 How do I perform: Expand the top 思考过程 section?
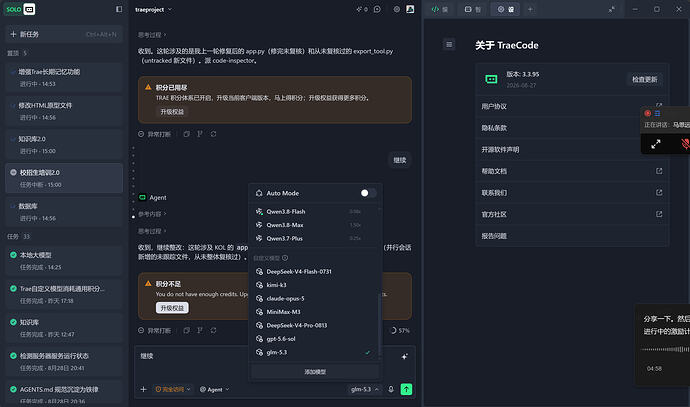pos(152,35)
